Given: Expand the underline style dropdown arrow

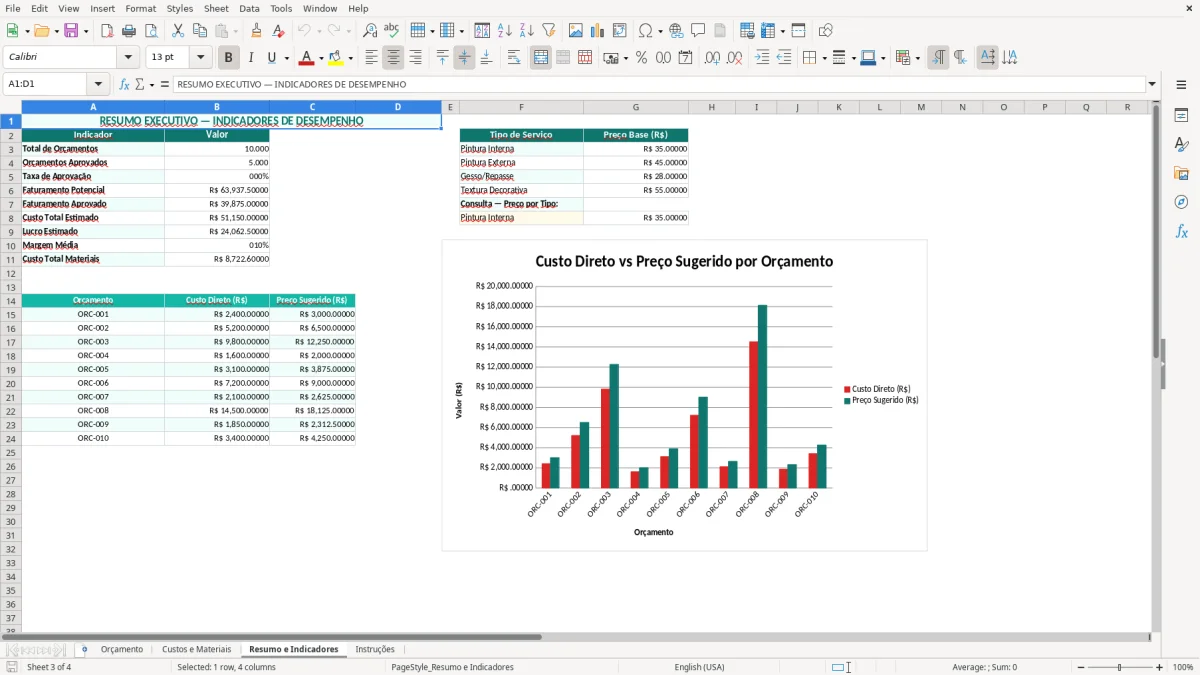Looking at the screenshot, I should coord(287,58).
